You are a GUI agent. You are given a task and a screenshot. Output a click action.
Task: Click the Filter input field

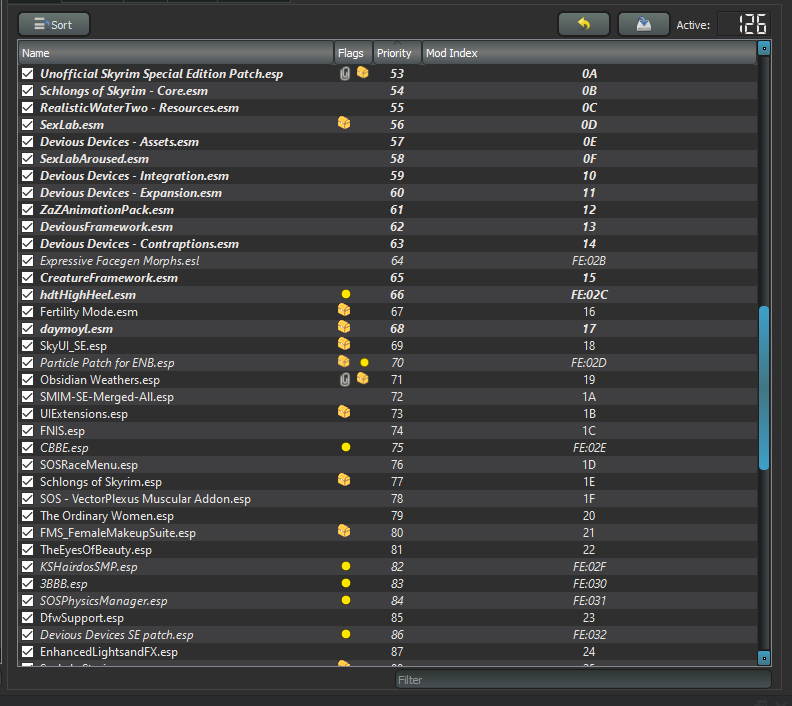(x=583, y=680)
